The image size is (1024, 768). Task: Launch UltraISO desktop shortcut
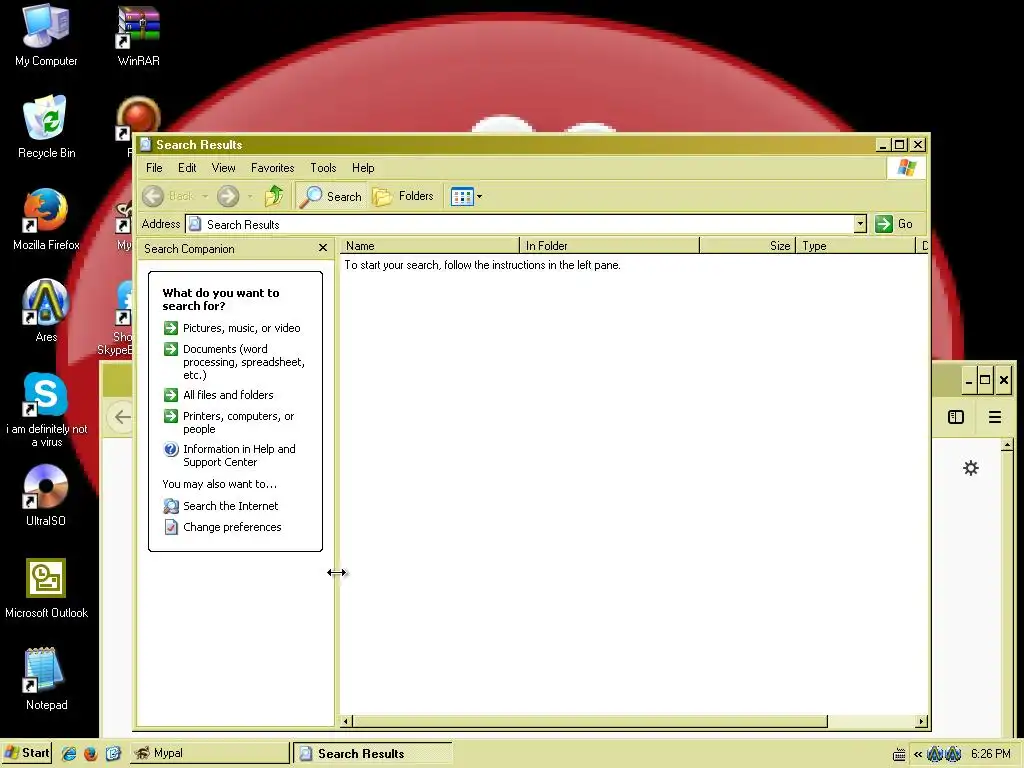coord(46,495)
